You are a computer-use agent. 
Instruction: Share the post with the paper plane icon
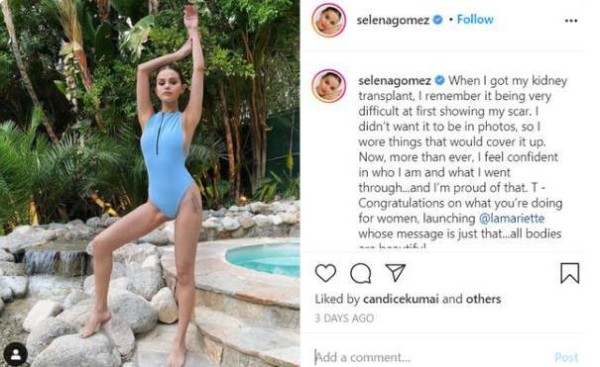(395, 272)
